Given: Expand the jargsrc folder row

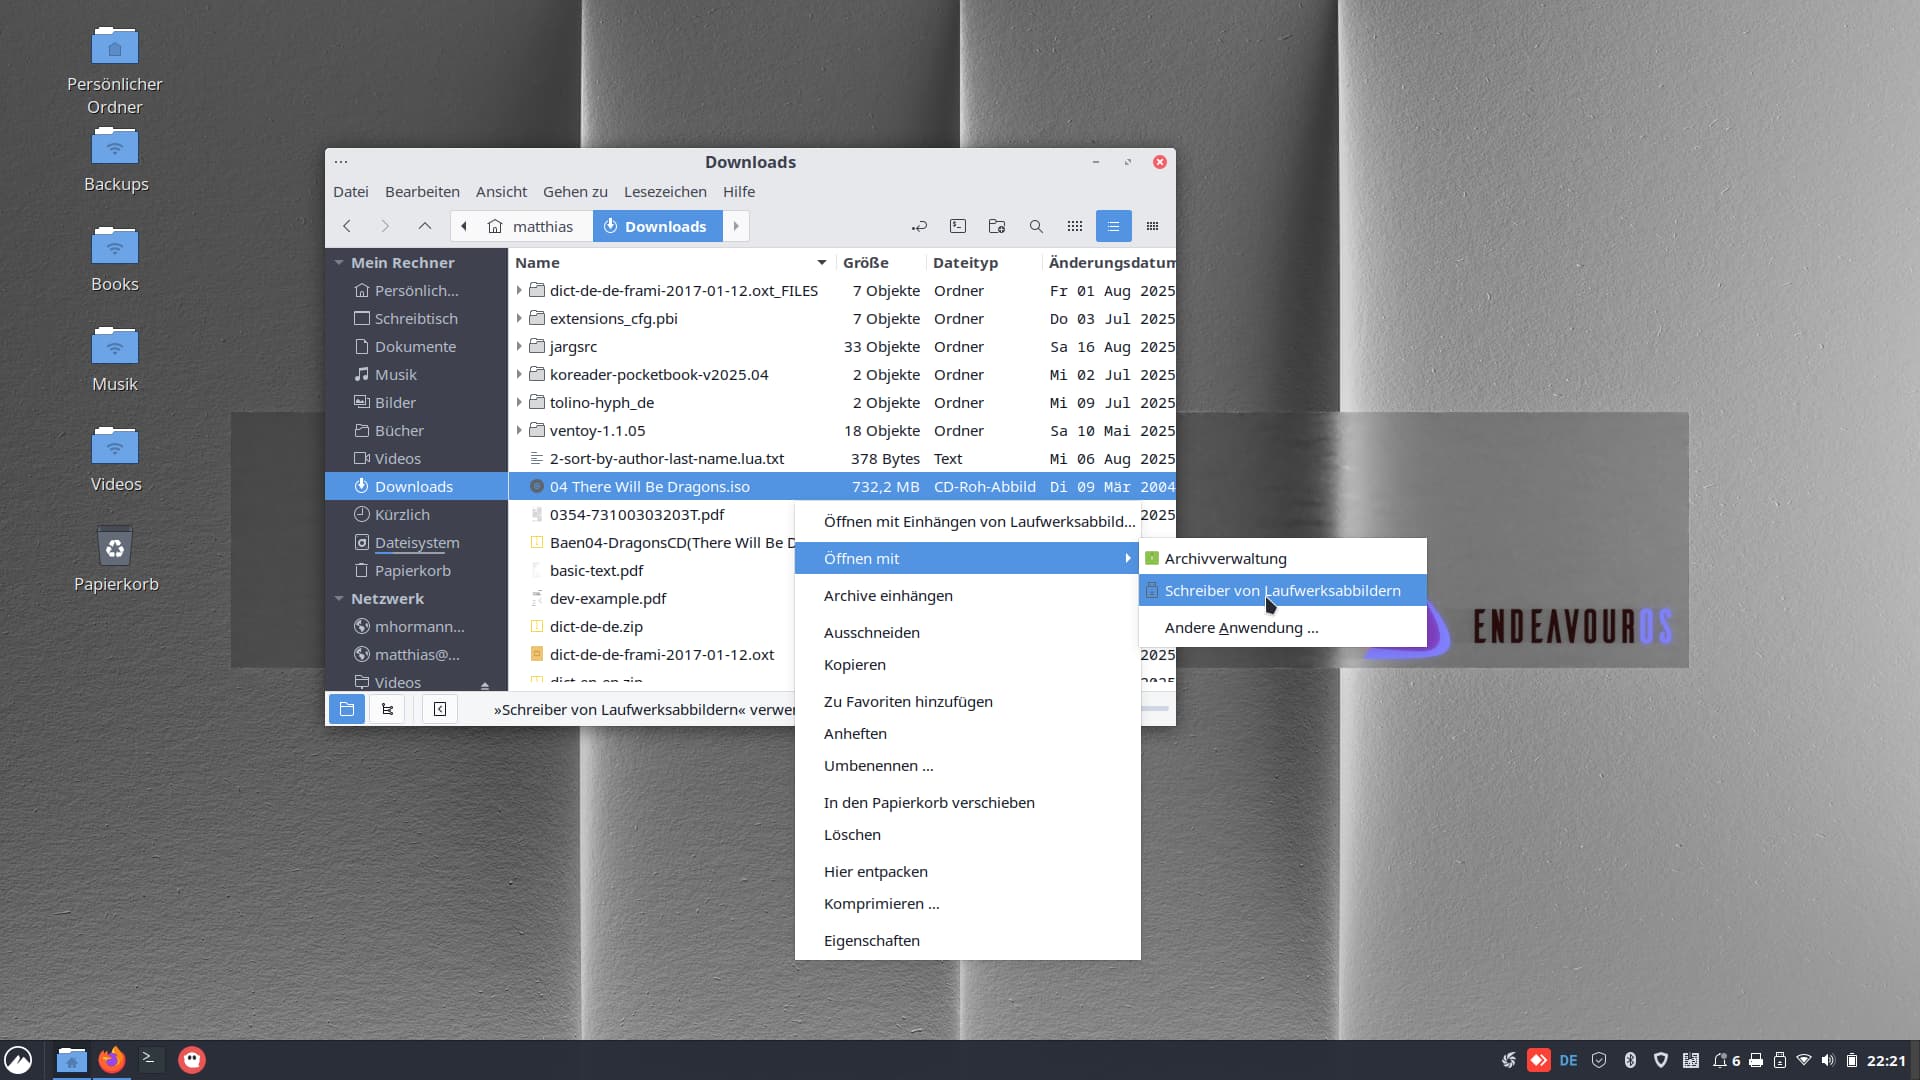Looking at the screenshot, I should pyautogui.click(x=519, y=346).
